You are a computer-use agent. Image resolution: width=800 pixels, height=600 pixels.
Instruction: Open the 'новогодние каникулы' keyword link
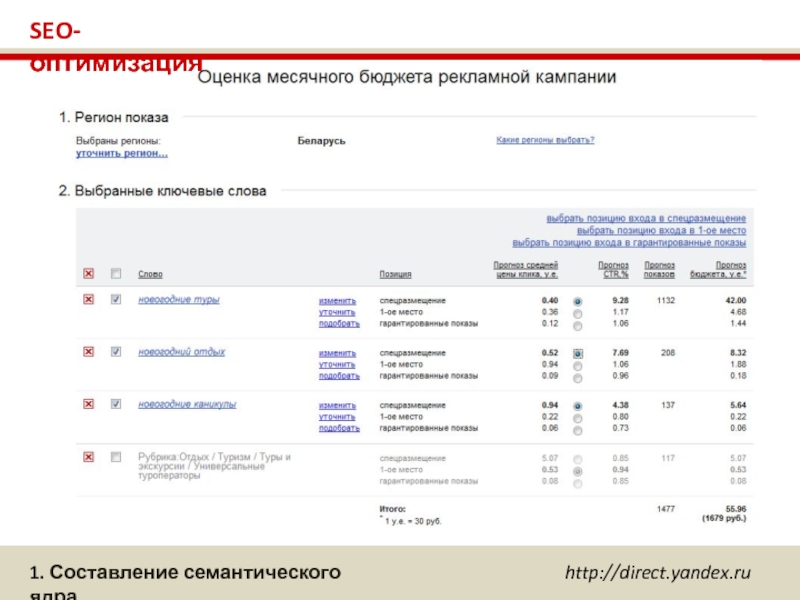coord(187,404)
